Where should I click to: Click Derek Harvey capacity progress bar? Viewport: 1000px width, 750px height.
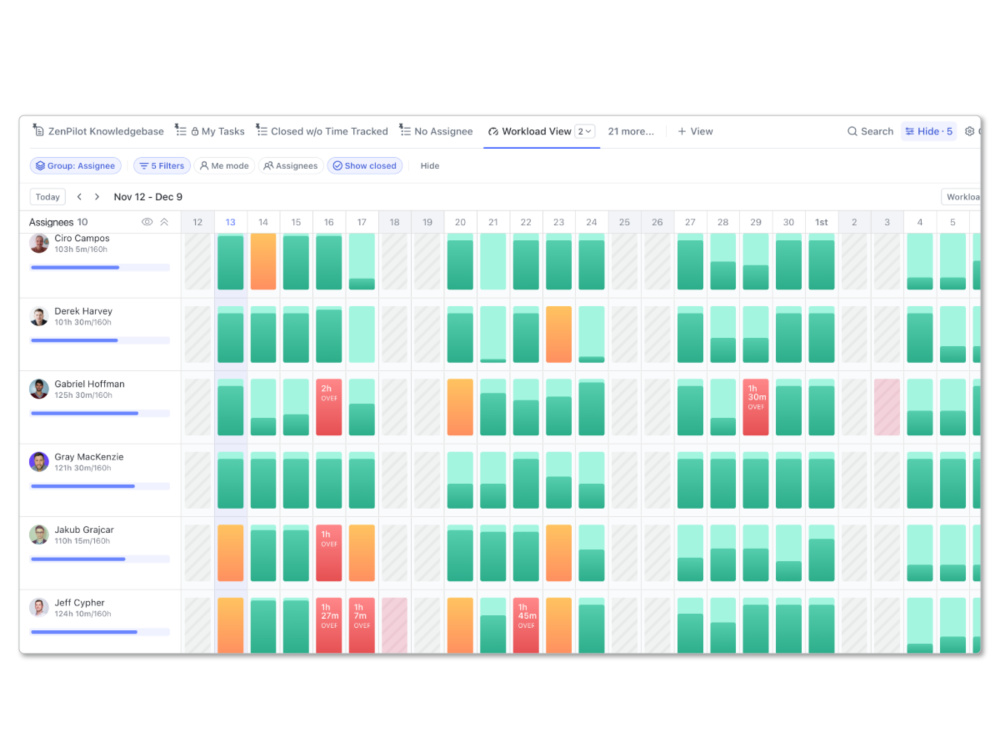[100, 341]
